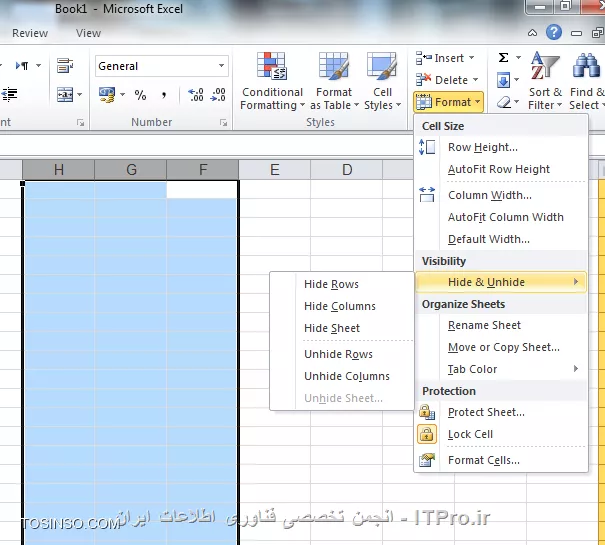Select column G header
Viewport: 605px width, 545px height.
[x=131, y=170]
